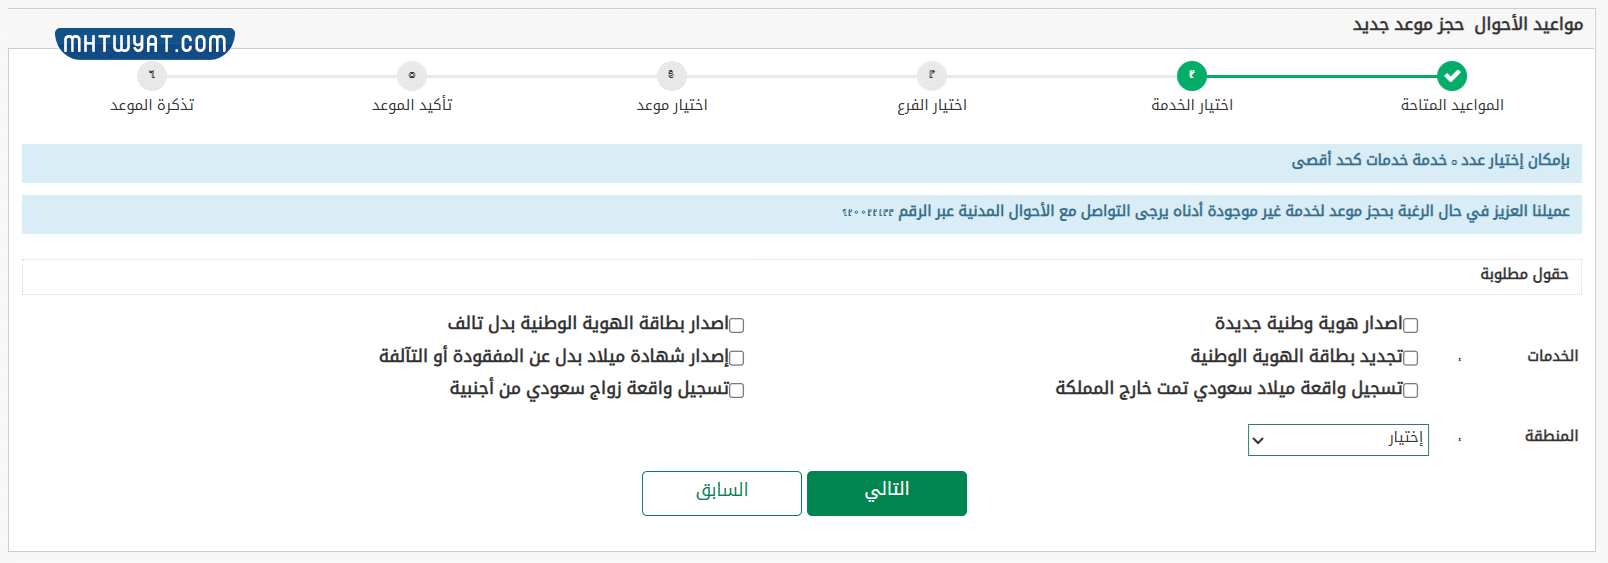Enable تسجيل واقعة ميلاد سعودي خارج المملكة
This screenshot has height=563, width=1608.
pyautogui.click(x=1410, y=390)
